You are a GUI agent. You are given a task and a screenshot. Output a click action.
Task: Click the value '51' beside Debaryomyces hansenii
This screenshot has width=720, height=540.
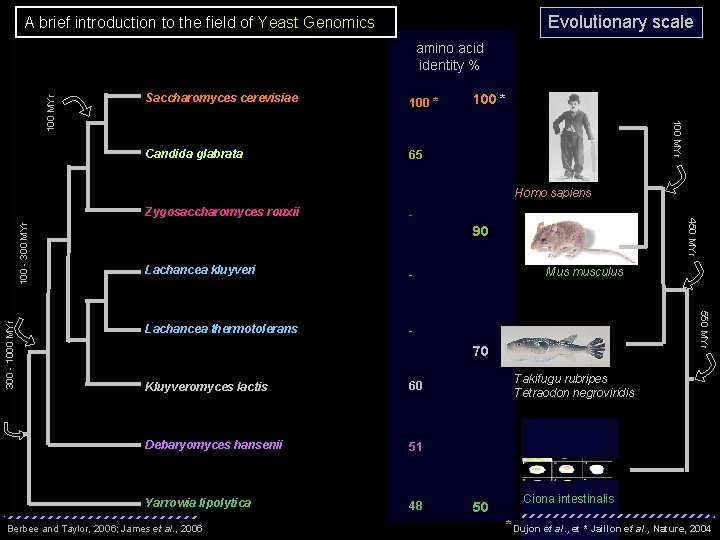[x=415, y=446]
